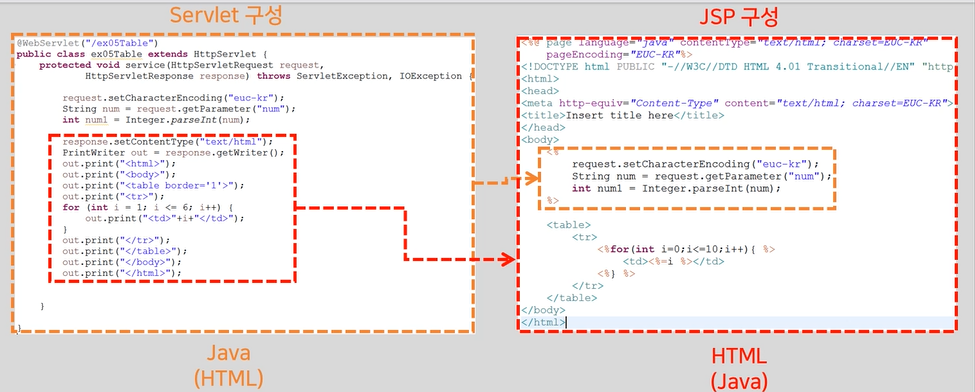Select the JSP page language="java" directive line
Viewport: 975px width, 392px height.
(725, 43)
